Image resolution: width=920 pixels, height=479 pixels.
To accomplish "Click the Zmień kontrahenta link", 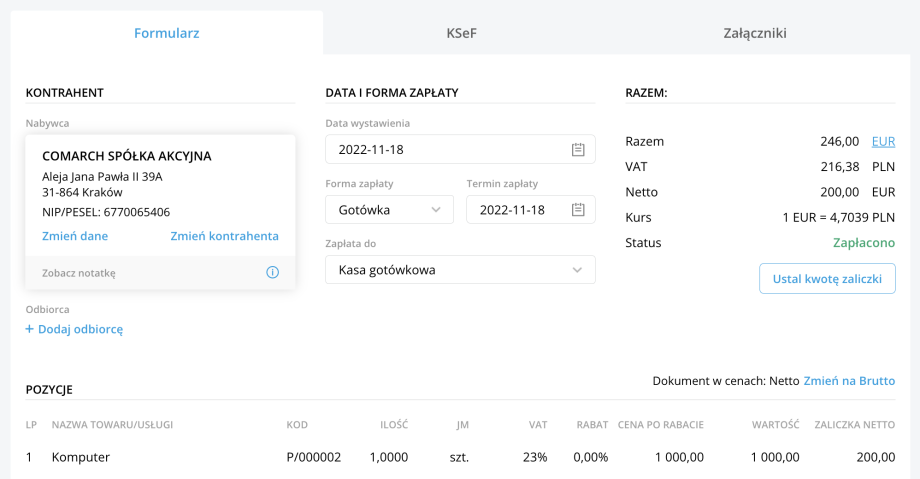I will coord(224,236).
